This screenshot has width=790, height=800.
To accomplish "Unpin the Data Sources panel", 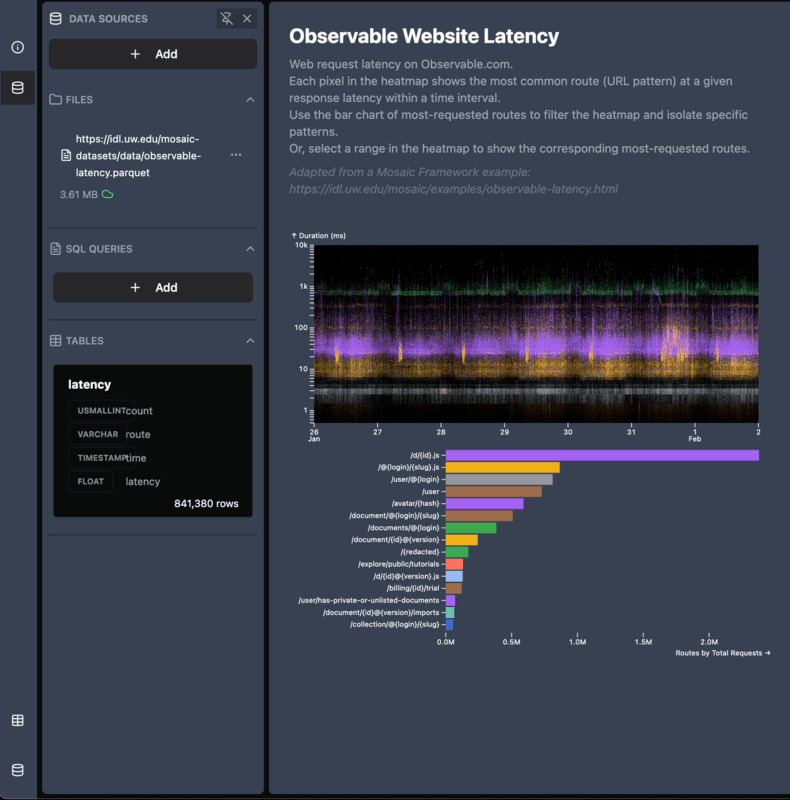I will (227, 19).
